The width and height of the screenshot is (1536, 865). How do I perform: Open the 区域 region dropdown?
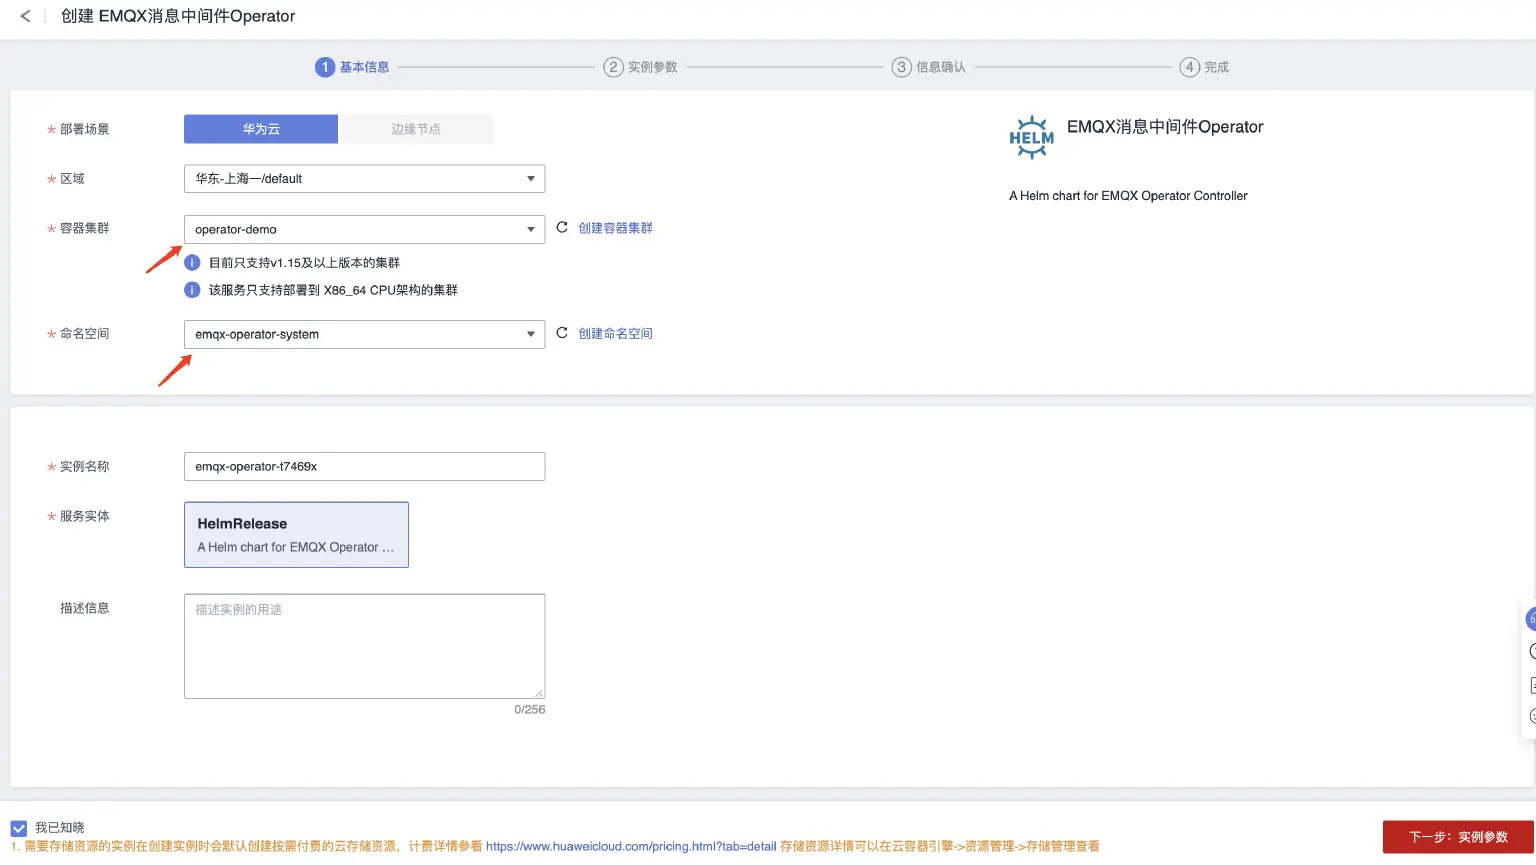[364, 179]
